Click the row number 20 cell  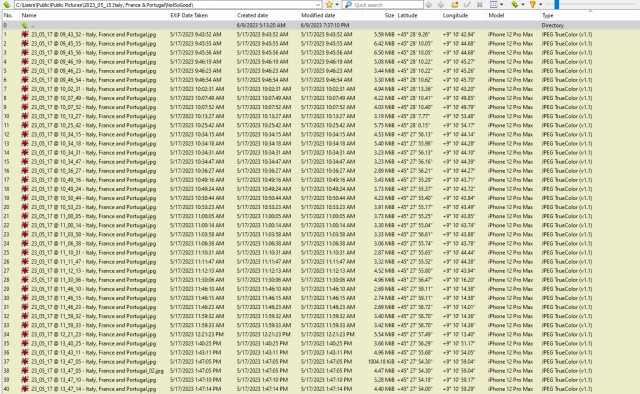(x=7, y=207)
